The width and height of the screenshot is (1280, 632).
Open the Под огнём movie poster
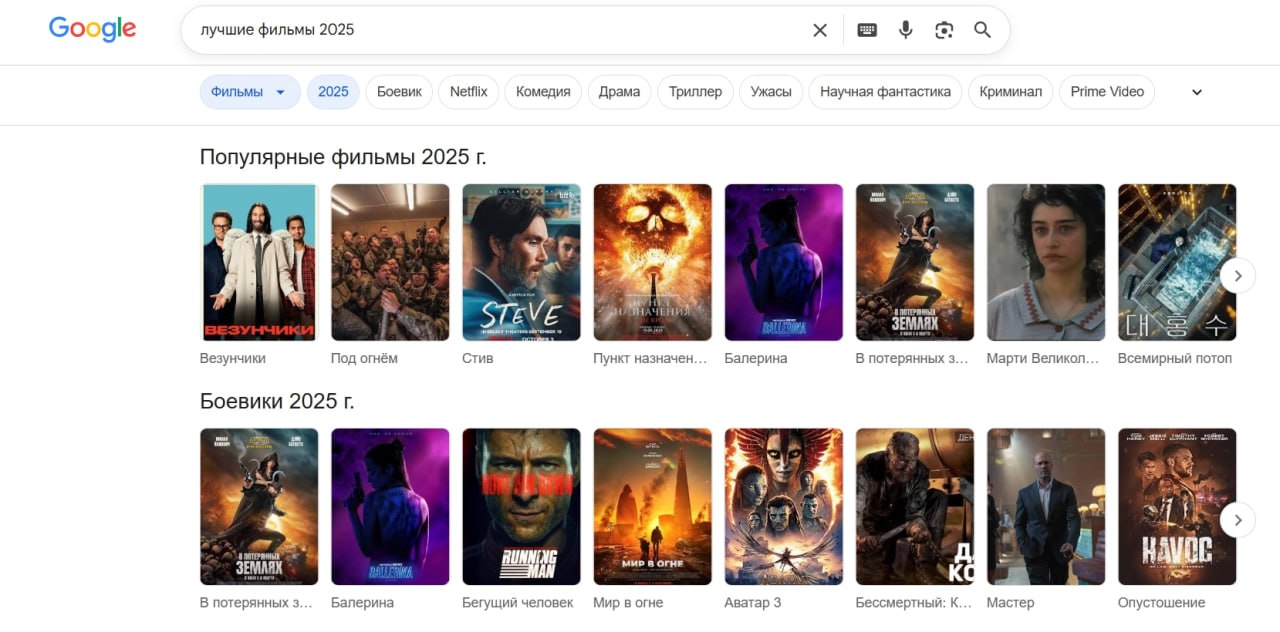[390, 262]
